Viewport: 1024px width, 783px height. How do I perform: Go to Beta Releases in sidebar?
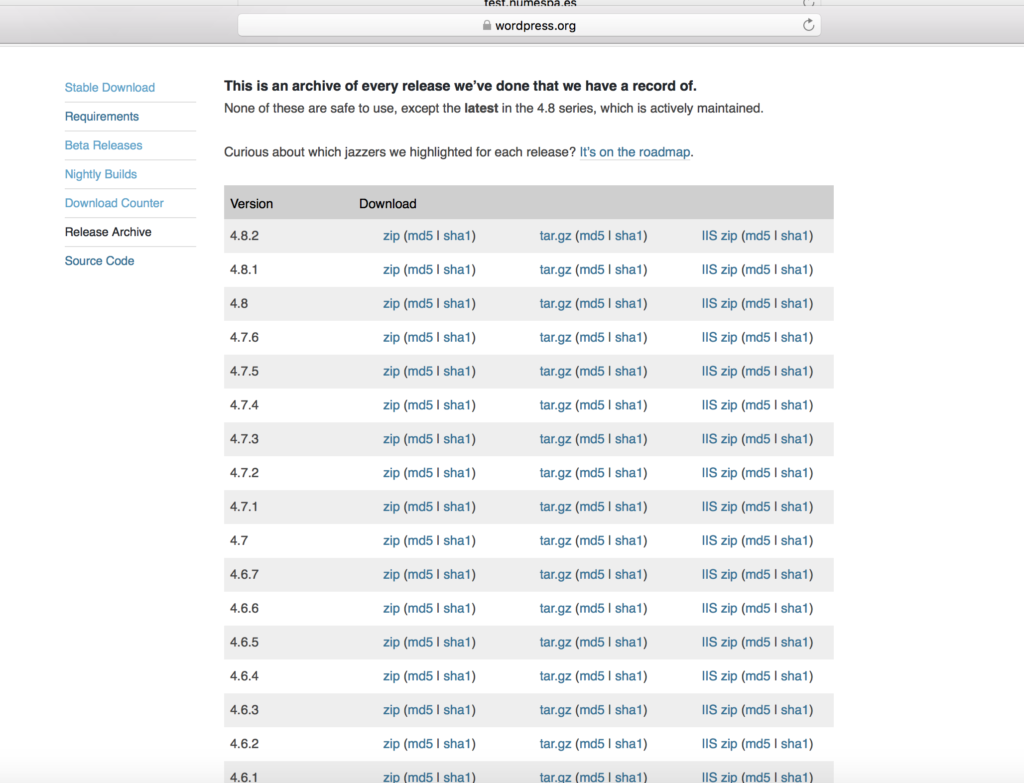104,146
